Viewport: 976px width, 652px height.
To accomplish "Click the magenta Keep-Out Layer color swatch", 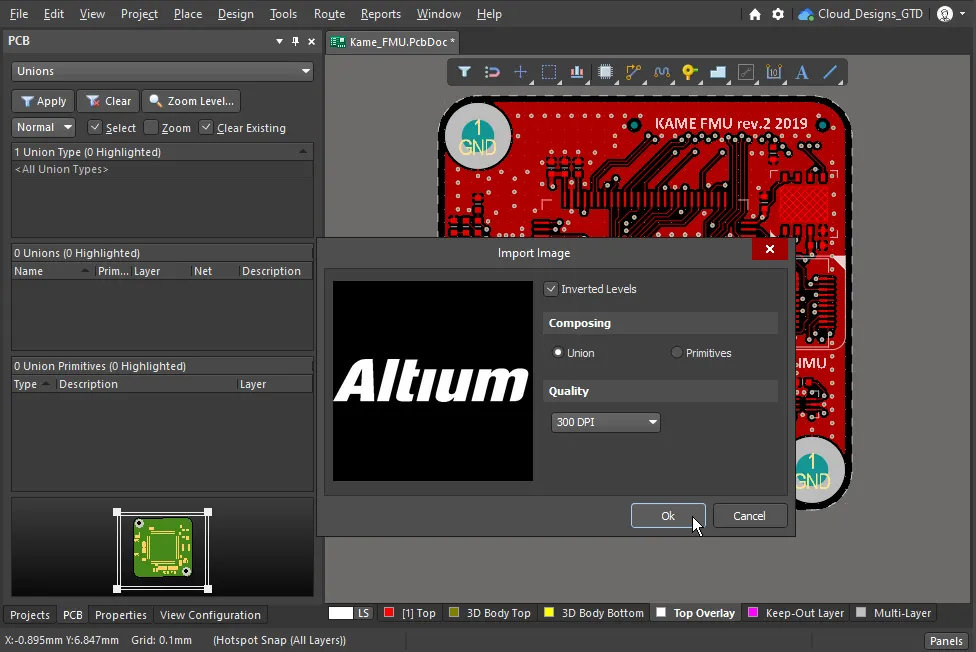I will [x=753, y=613].
